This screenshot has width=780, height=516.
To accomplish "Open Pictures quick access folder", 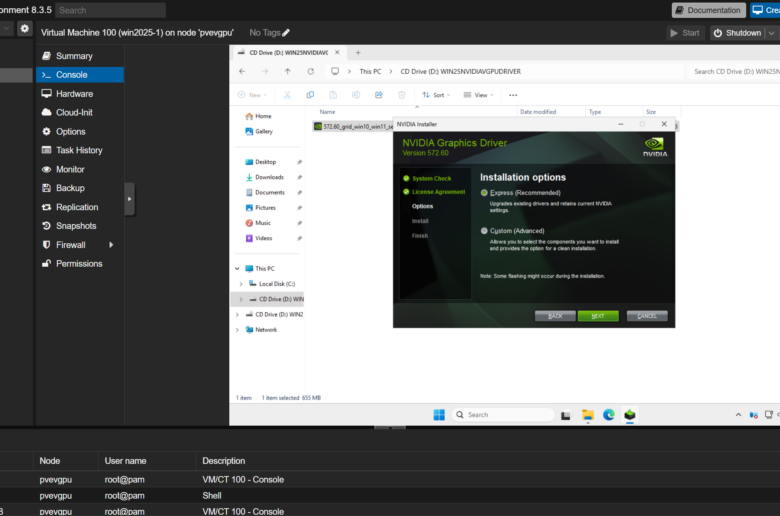I will [x=261, y=208].
